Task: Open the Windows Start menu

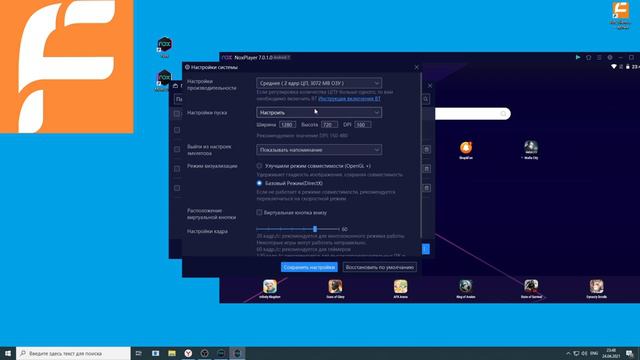Action: coord(8,353)
